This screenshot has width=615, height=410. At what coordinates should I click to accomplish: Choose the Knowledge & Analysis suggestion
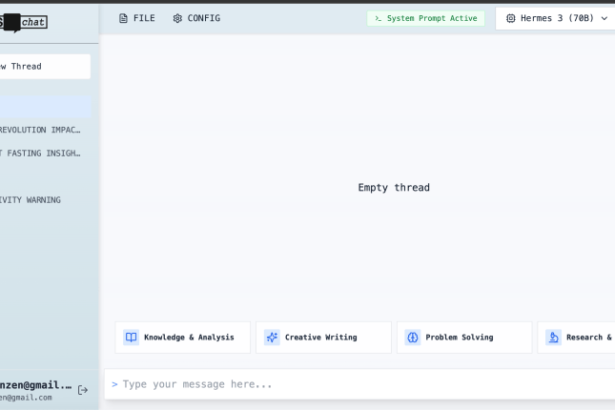183,337
